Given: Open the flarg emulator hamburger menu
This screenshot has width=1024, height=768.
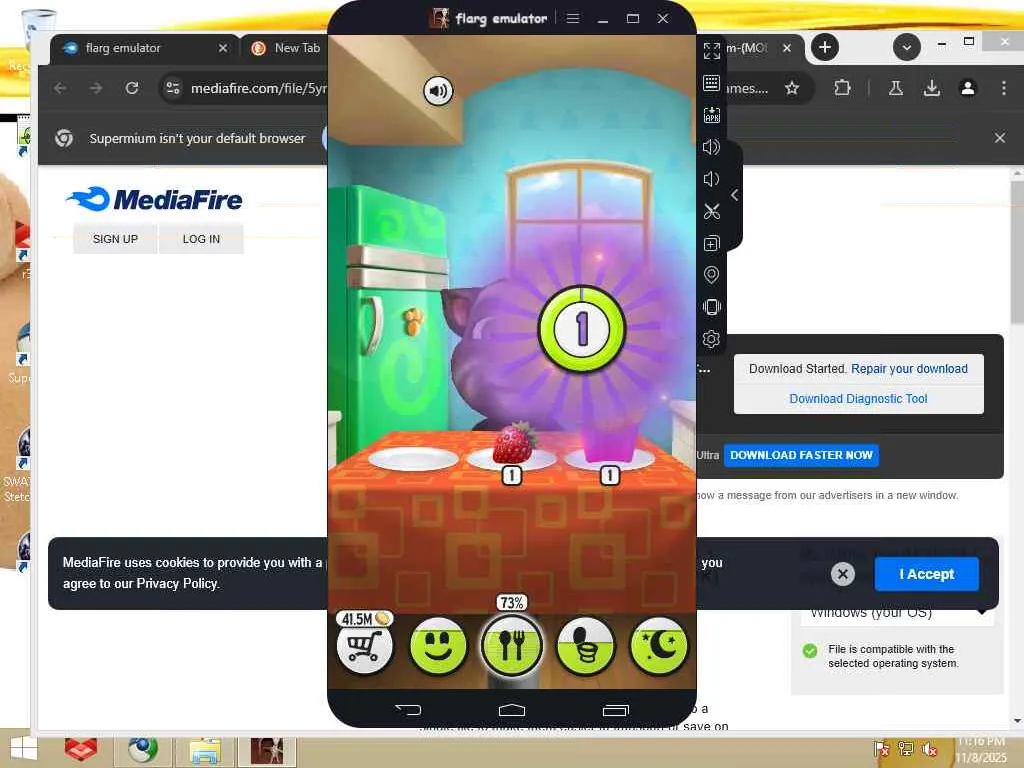Looking at the screenshot, I should click(573, 18).
